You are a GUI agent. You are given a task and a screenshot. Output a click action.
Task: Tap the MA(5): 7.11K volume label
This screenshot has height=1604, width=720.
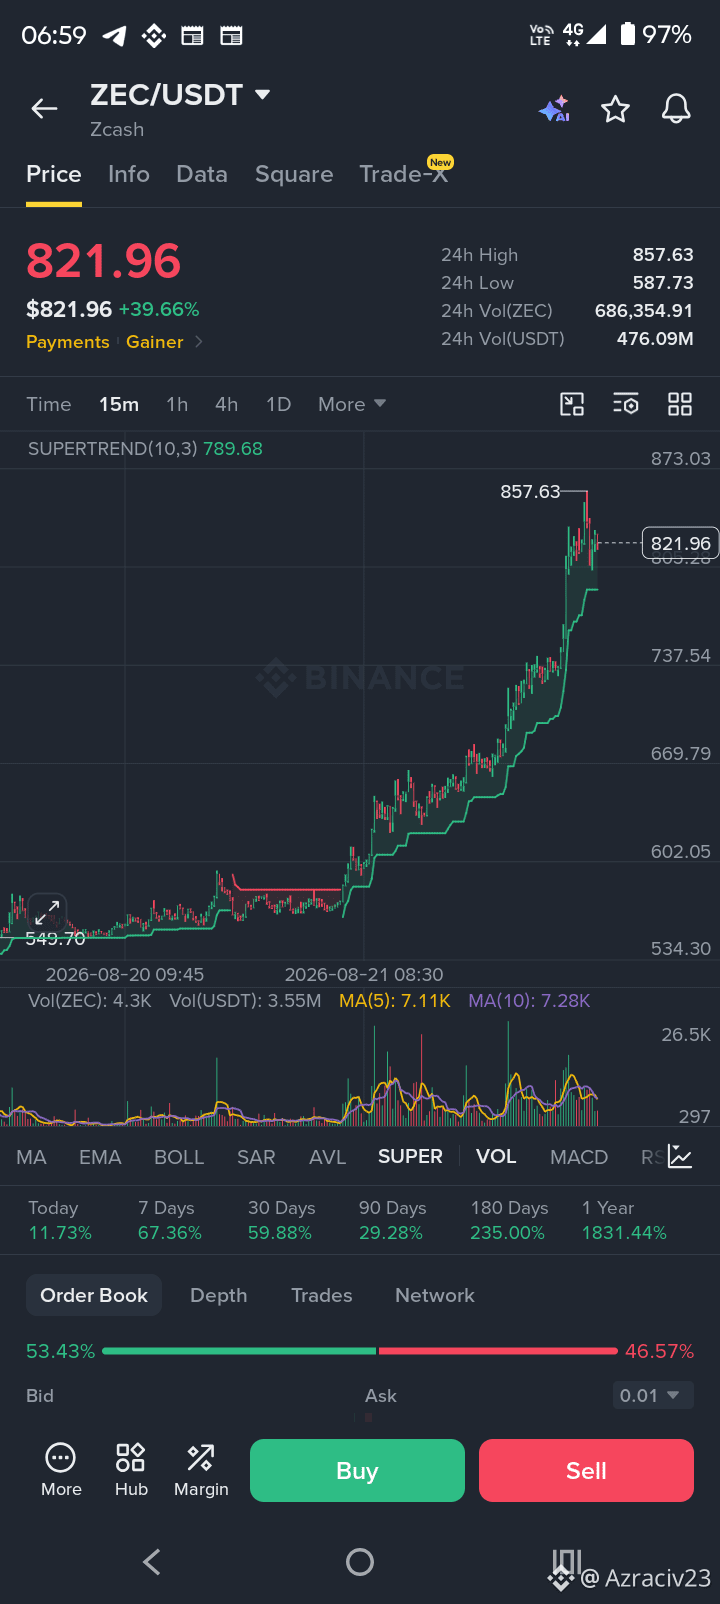click(395, 1000)
